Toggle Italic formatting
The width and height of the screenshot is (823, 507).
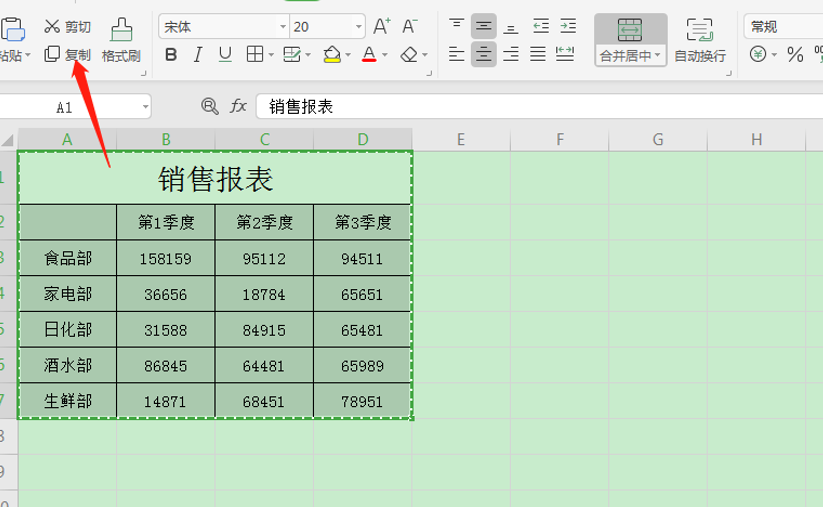(x=198, y=55)
